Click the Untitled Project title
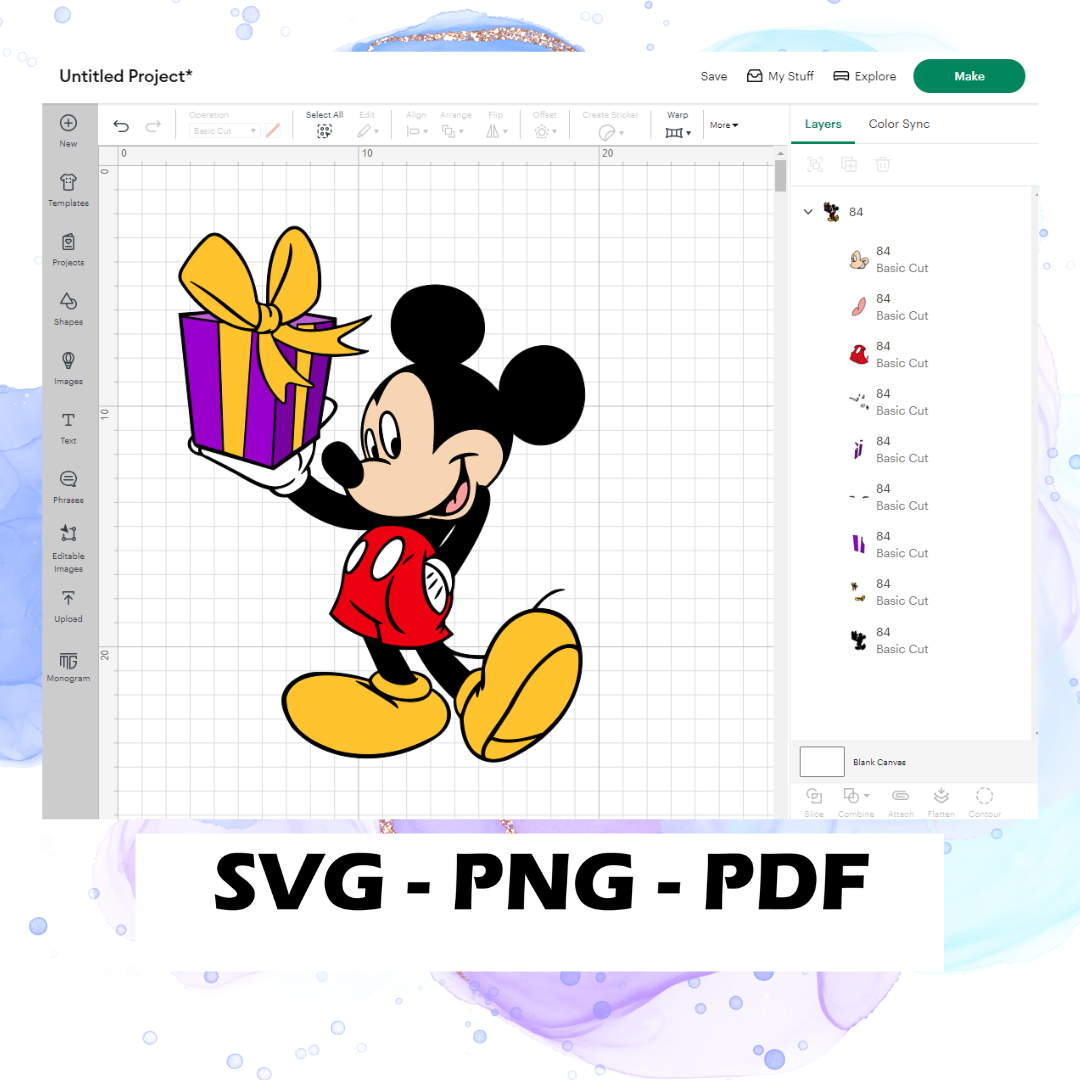Image resolution: width=1080 pixels, height=1080 pixels. (x=126, y=76)
